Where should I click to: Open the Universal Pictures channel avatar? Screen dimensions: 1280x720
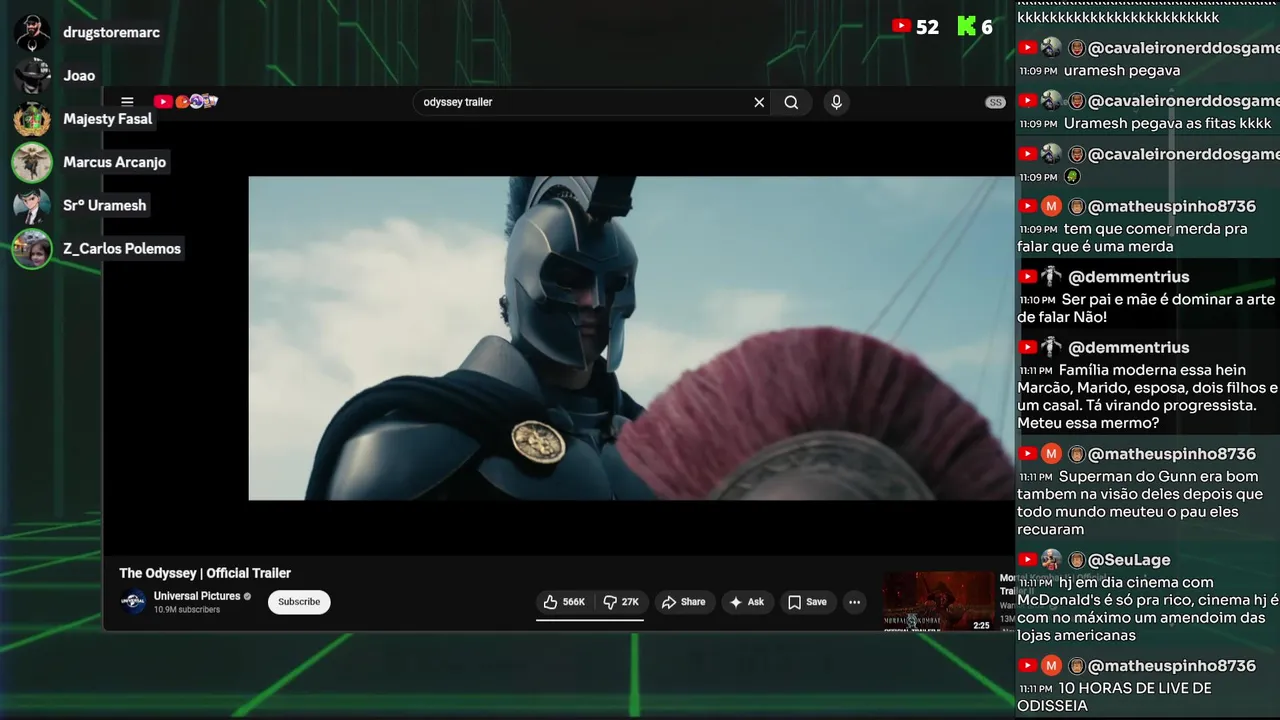pos(133,602)
